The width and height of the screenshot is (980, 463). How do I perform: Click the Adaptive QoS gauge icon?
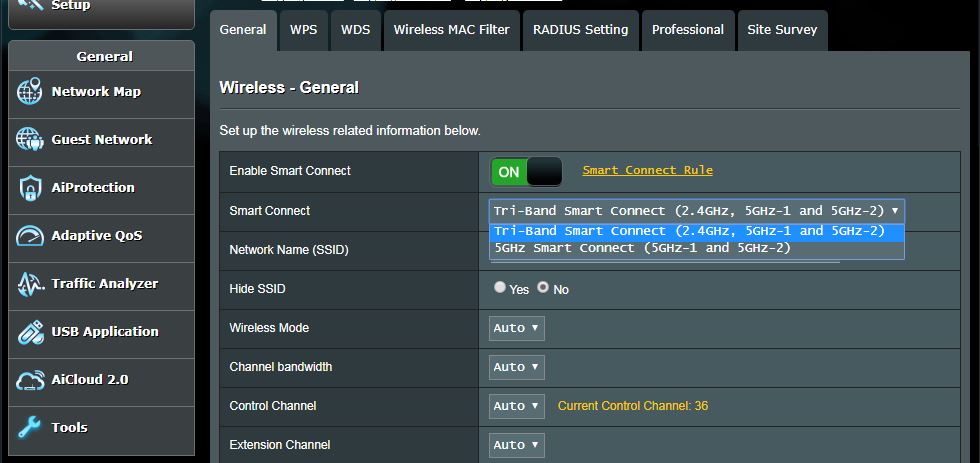tap(29, 236)
